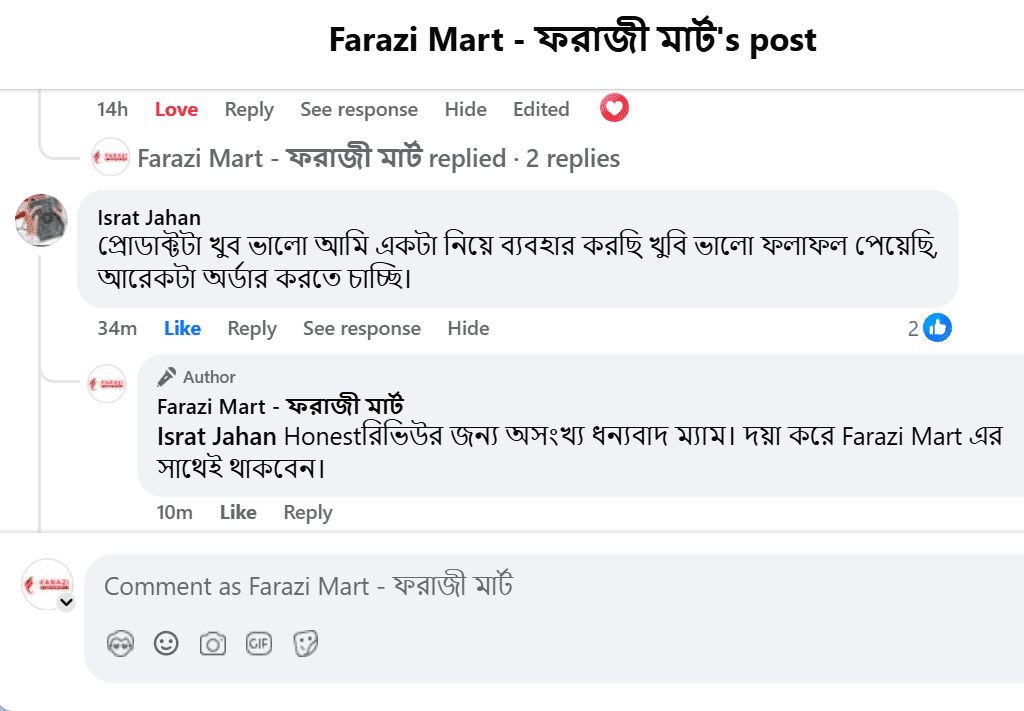Screen dimensions: 1024x711
Task: Toggle Like on Israt Jahan's comment
Action: (182, 328)
